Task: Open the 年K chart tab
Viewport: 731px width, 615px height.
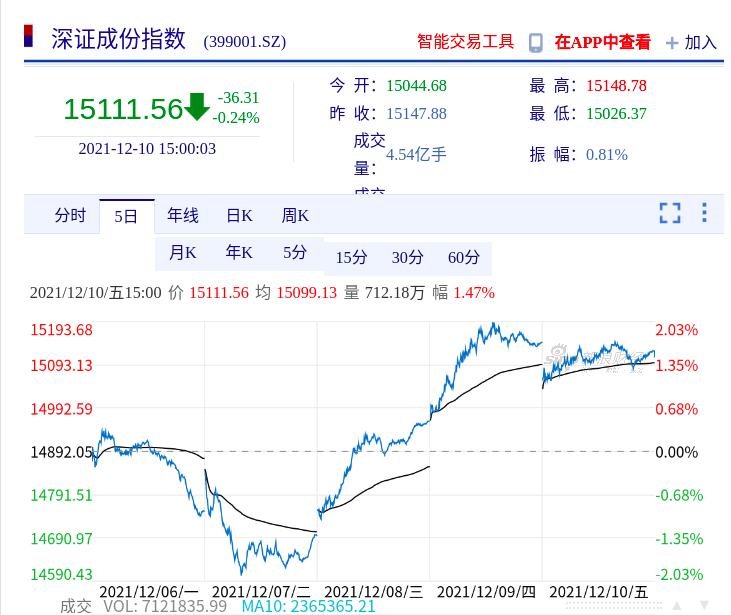Action: click(239, 253)
